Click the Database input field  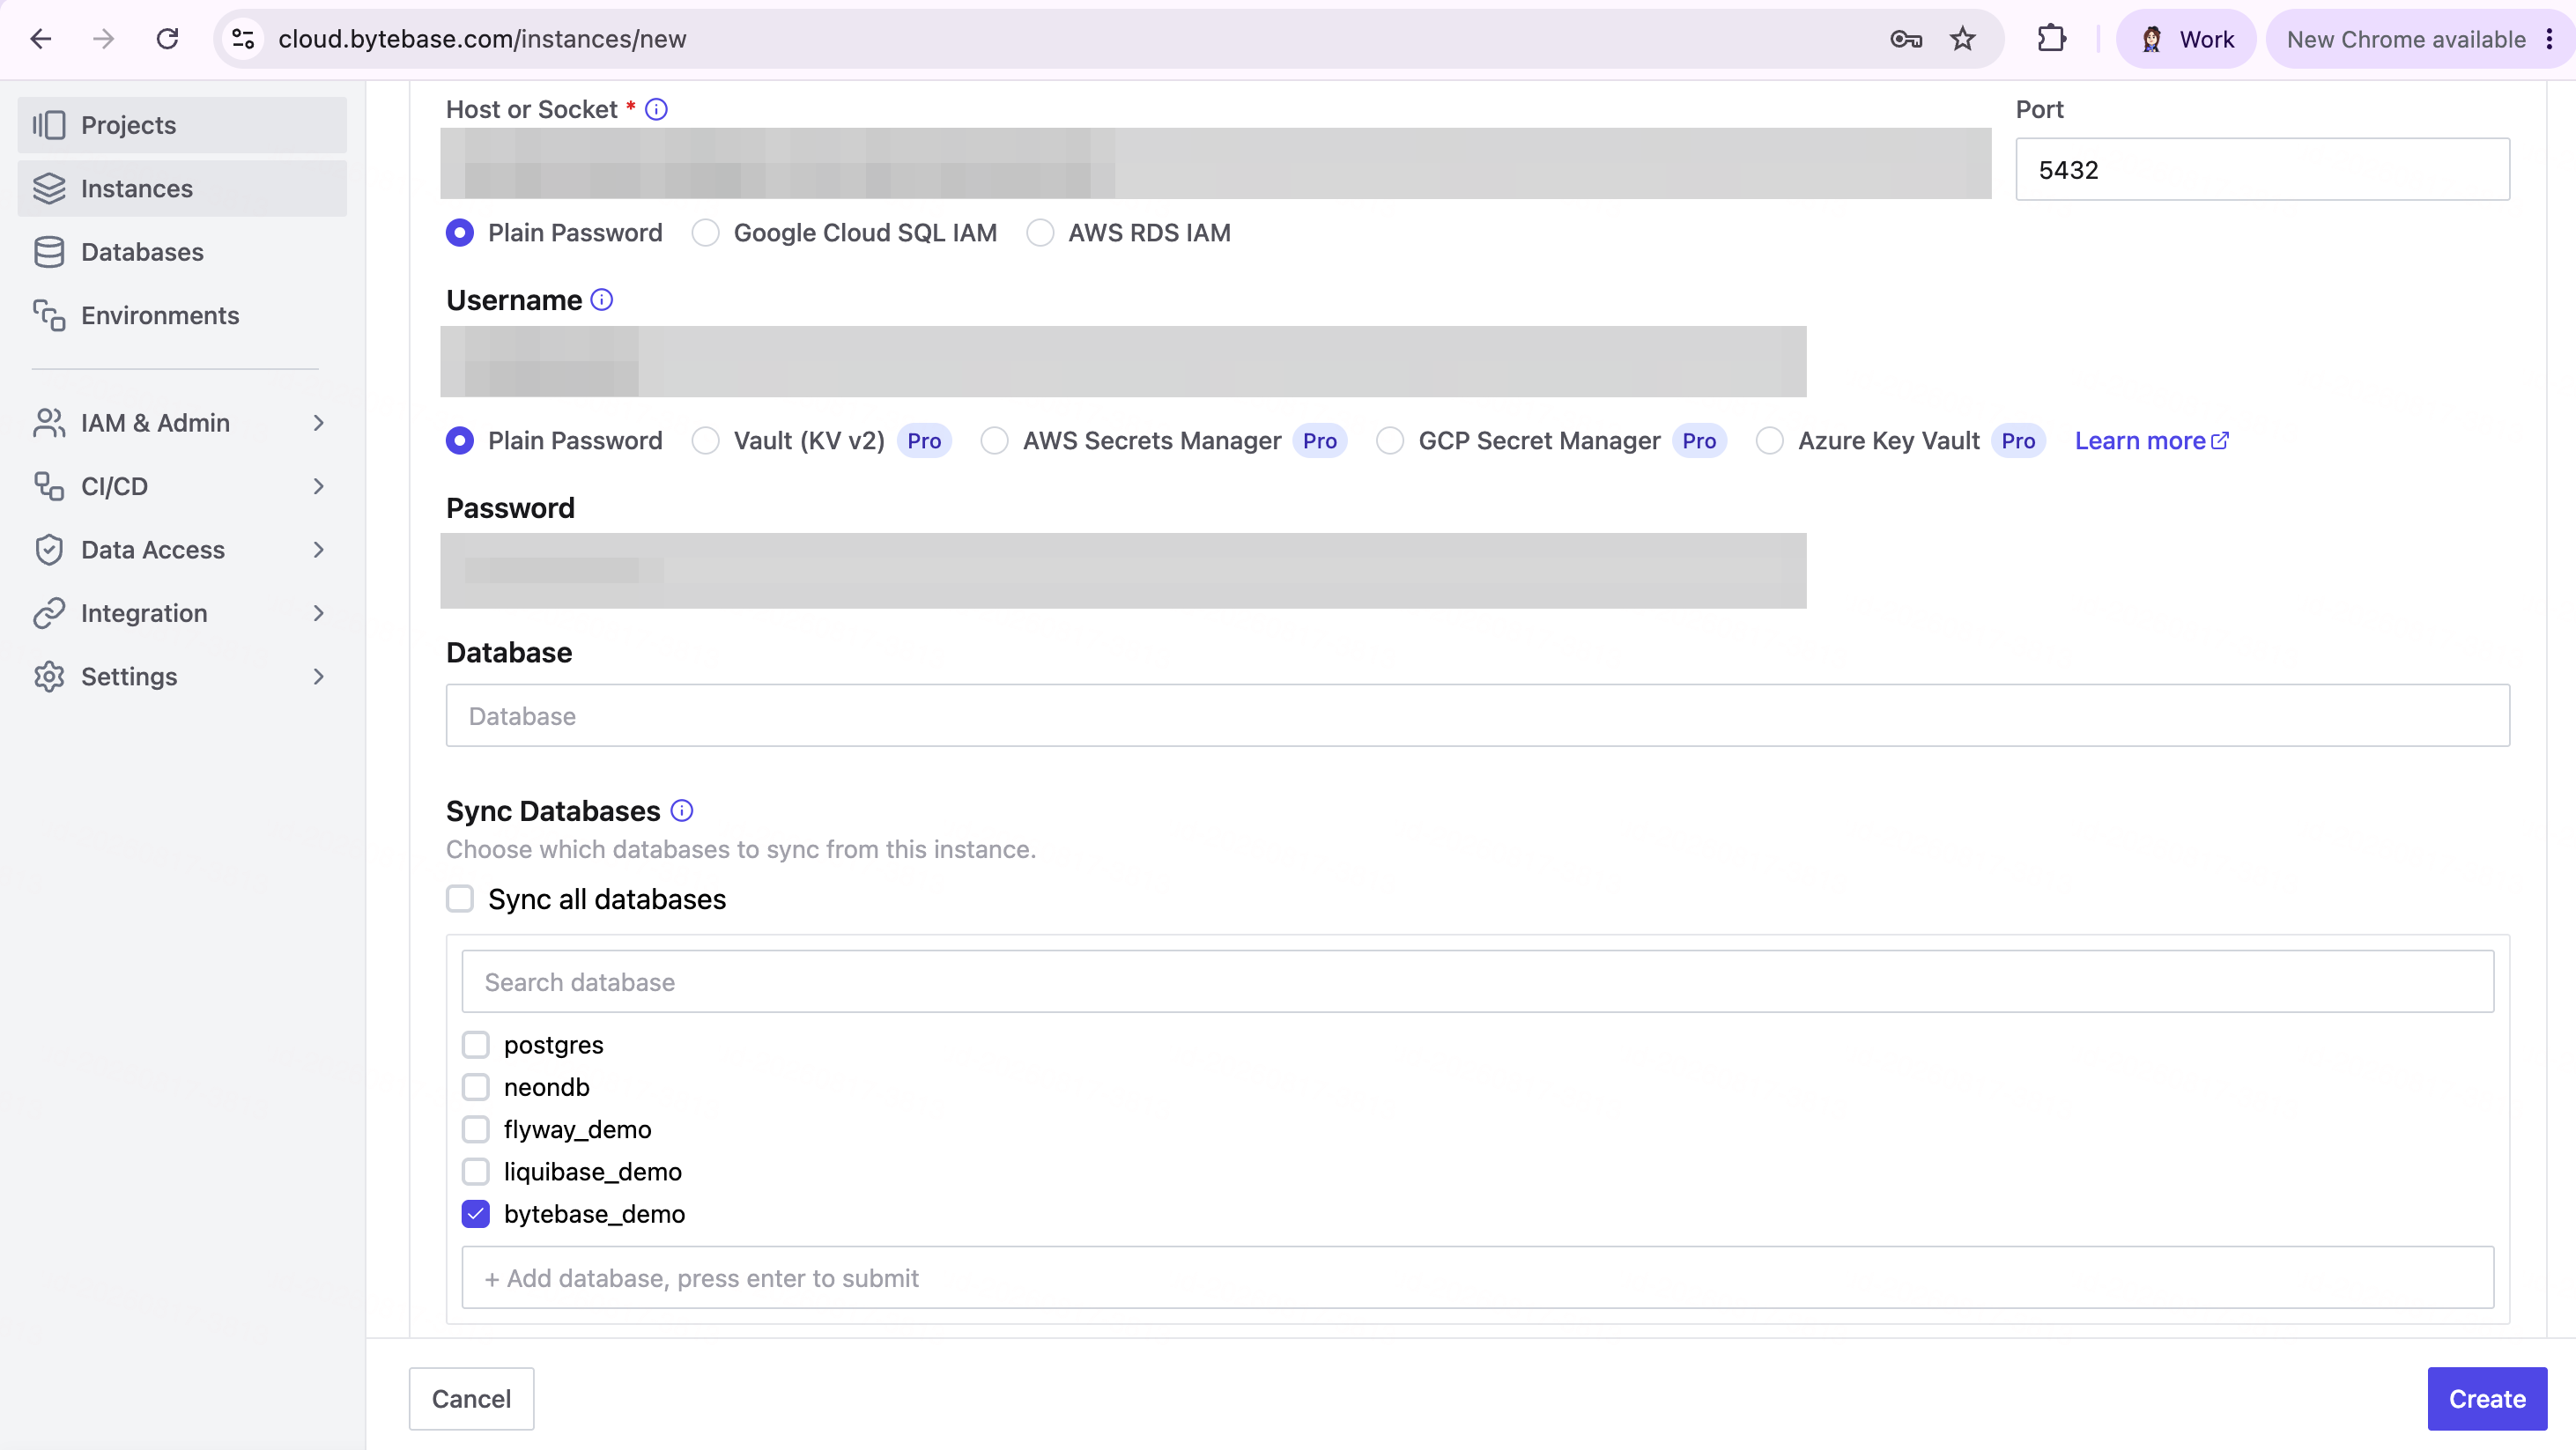point(1477,715)
